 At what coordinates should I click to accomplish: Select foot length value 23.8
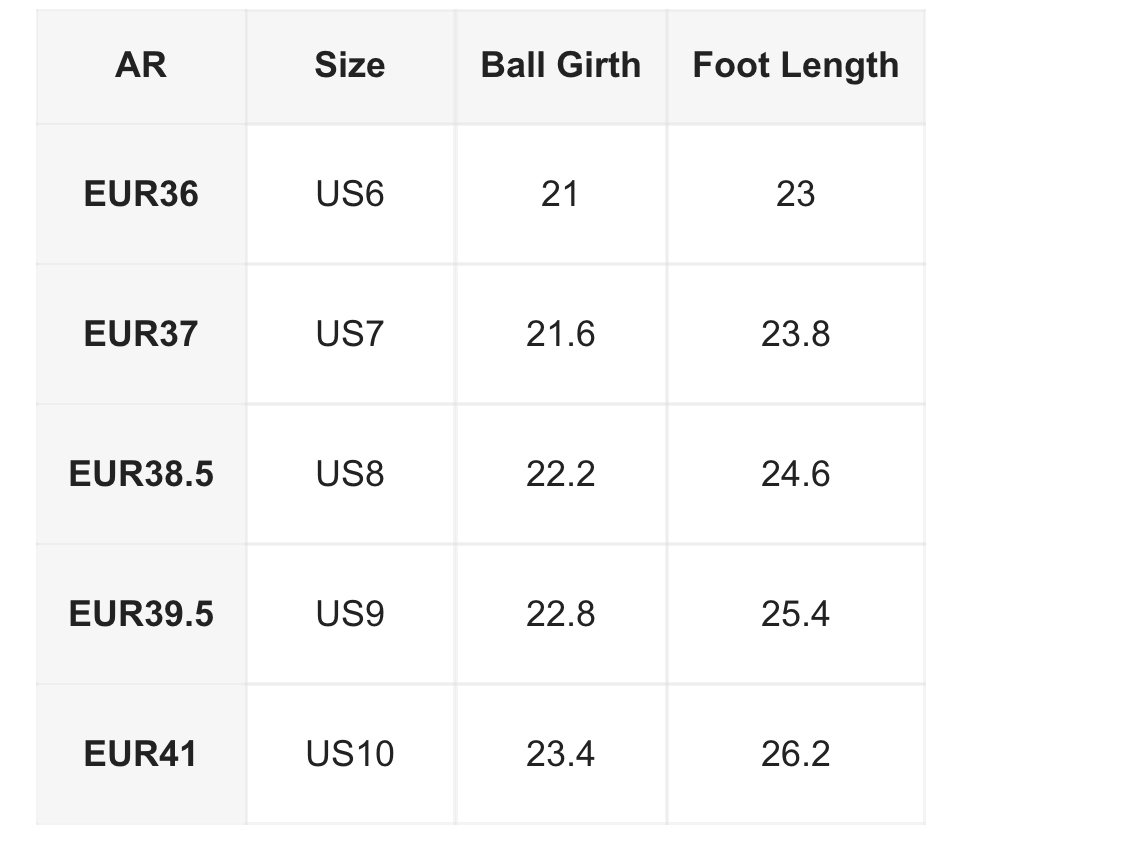coord(795,334)
